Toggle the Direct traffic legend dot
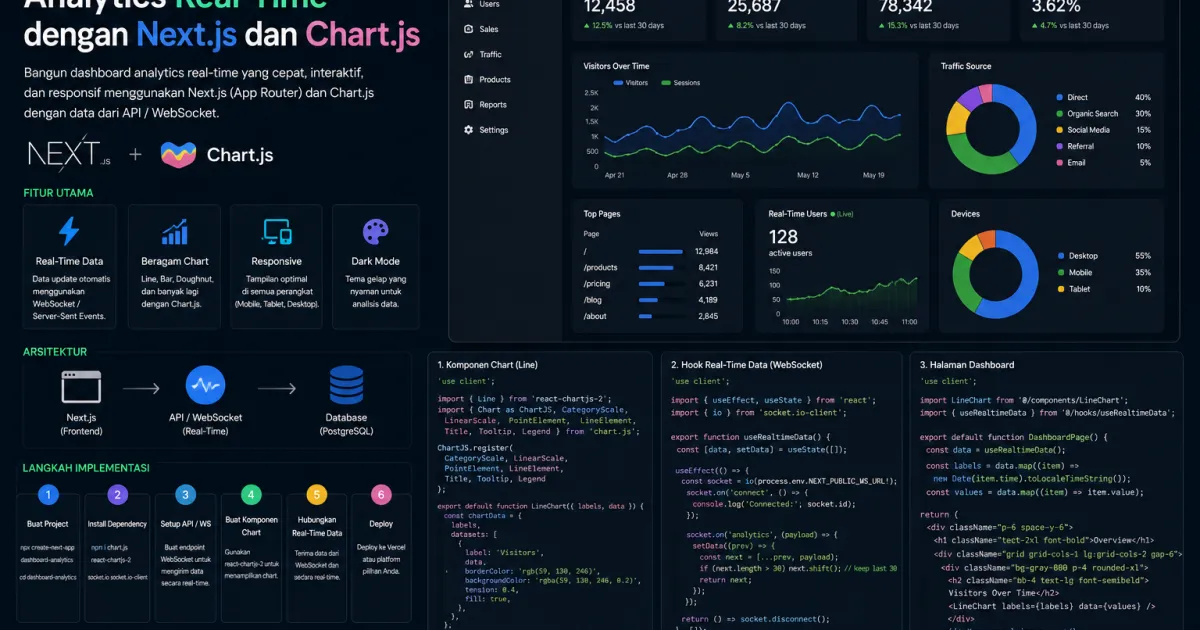The width and height of the screenshot is (1200, 630). coord(1059,97)
